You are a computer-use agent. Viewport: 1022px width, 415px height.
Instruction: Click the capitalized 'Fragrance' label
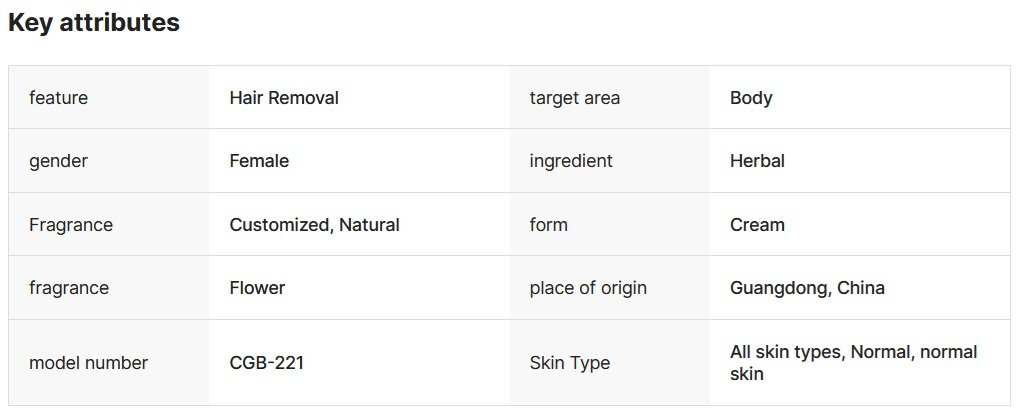click(71, 225)
